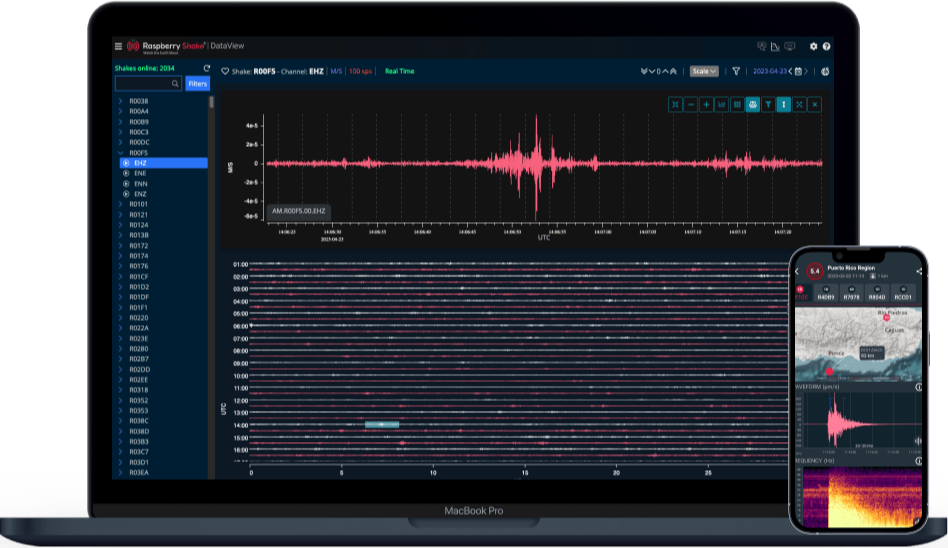Click the vertical bars waveform tool button

[737, 105]
